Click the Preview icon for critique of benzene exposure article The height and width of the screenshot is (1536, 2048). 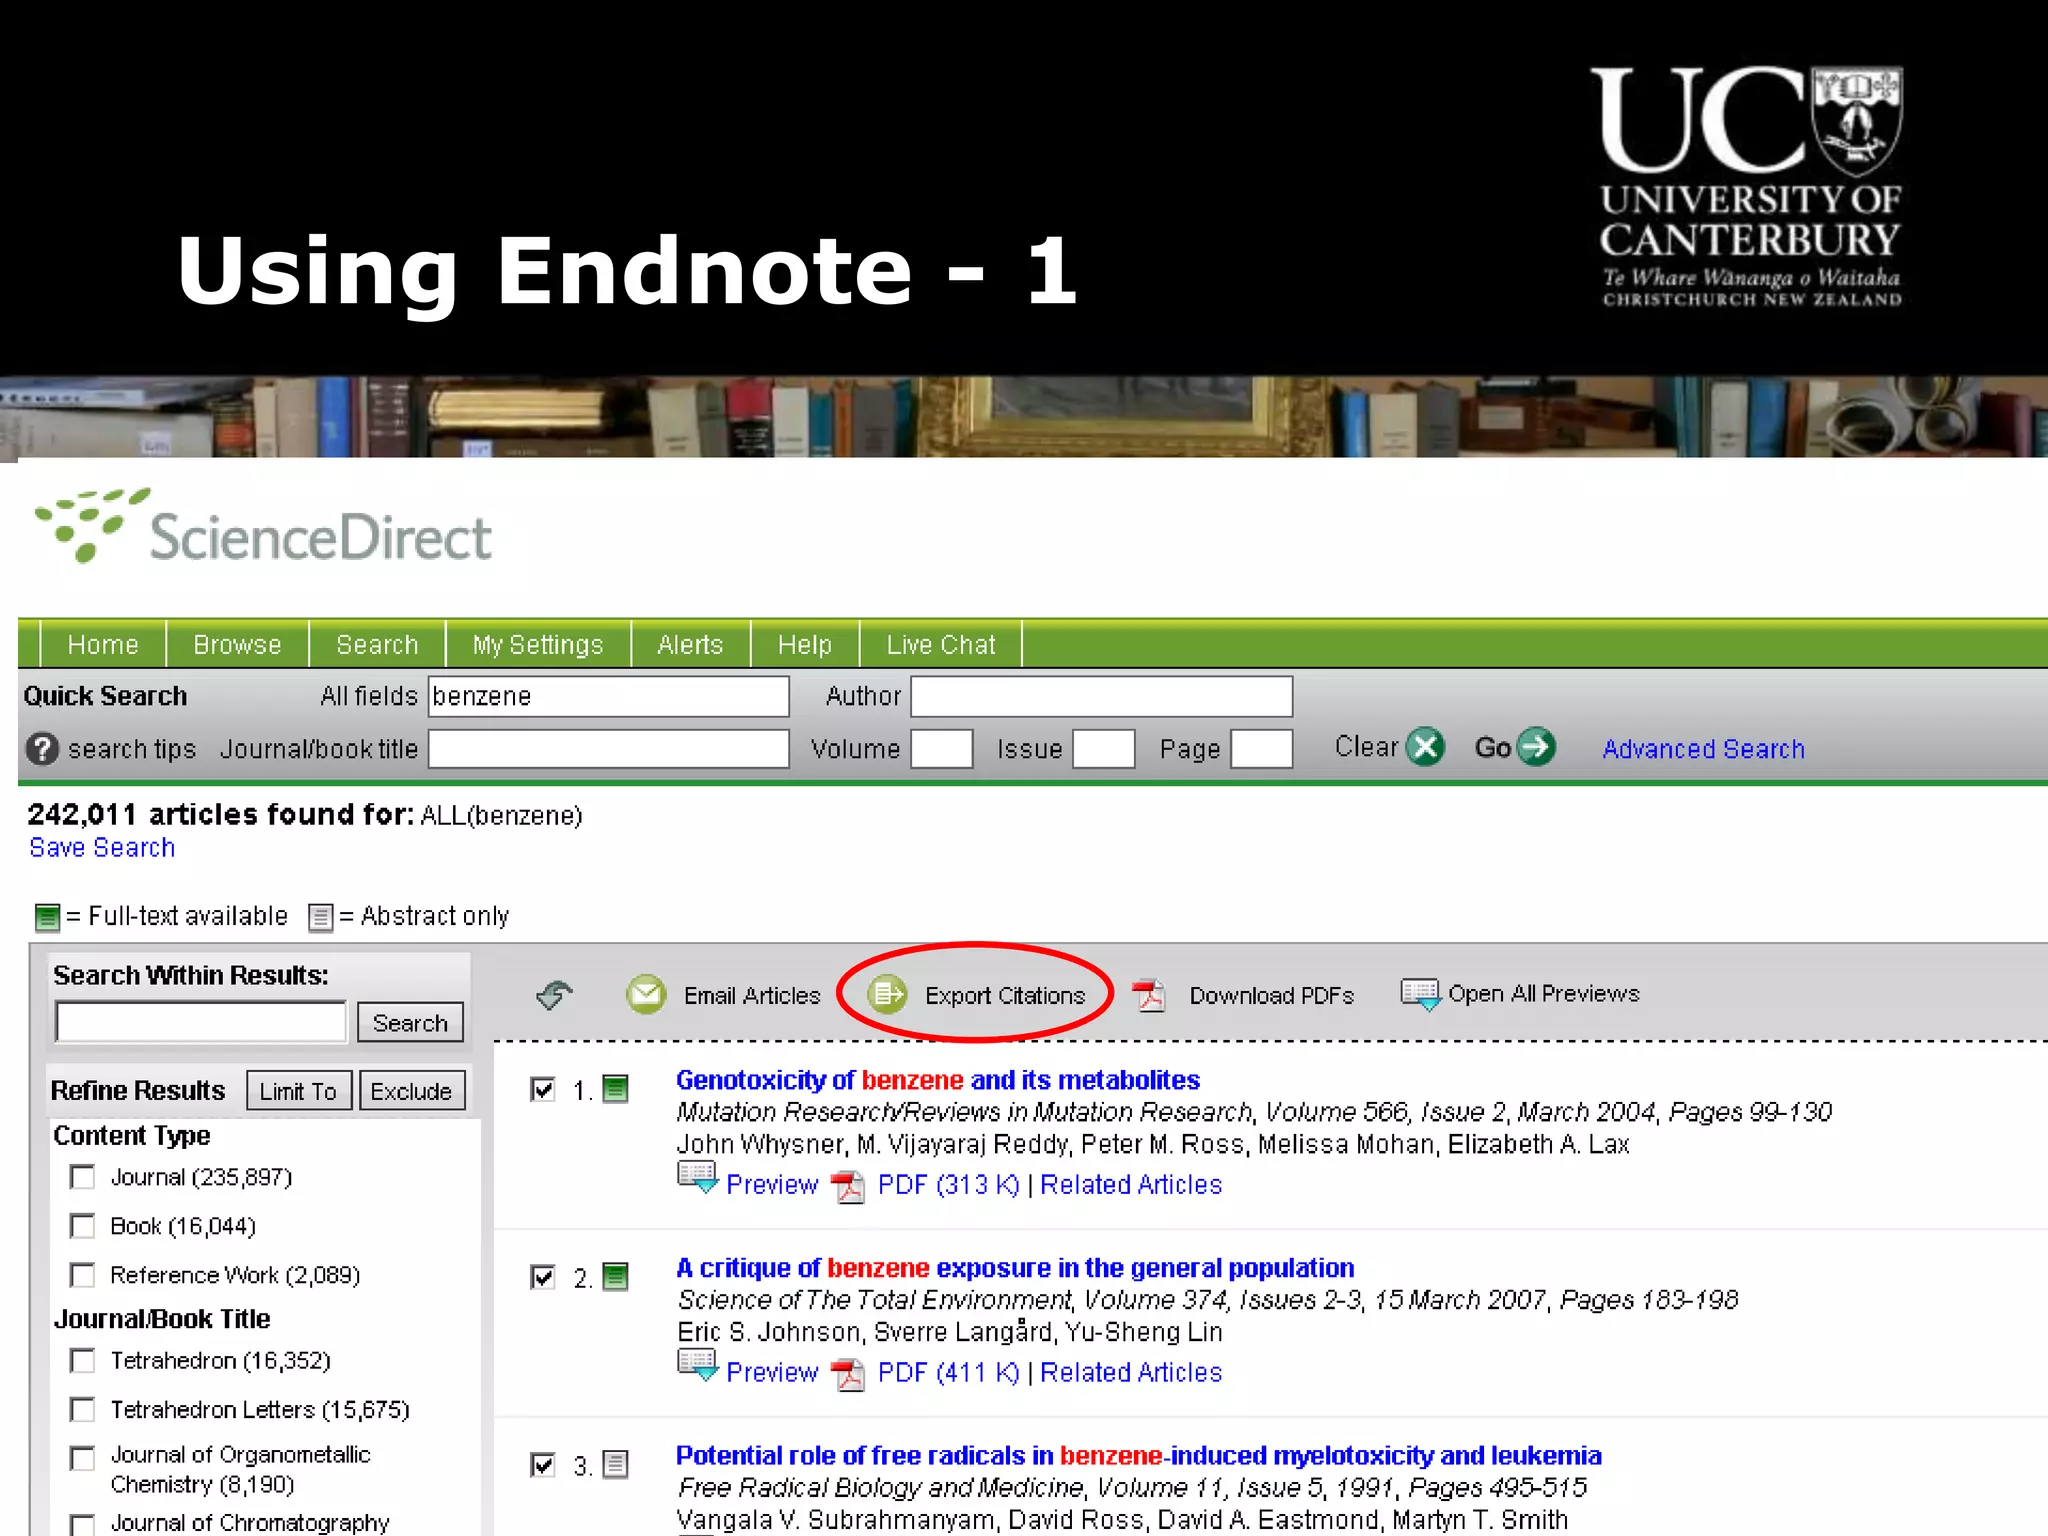(697, 1366)
